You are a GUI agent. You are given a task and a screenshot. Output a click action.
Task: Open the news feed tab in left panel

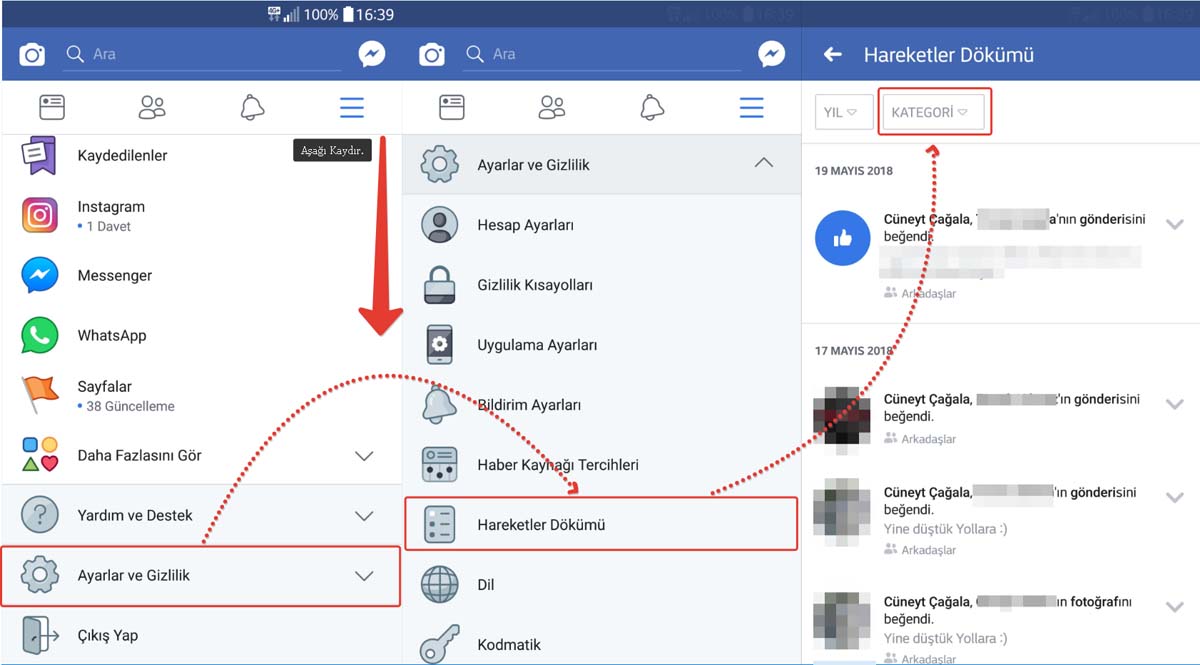click(52, 107)
